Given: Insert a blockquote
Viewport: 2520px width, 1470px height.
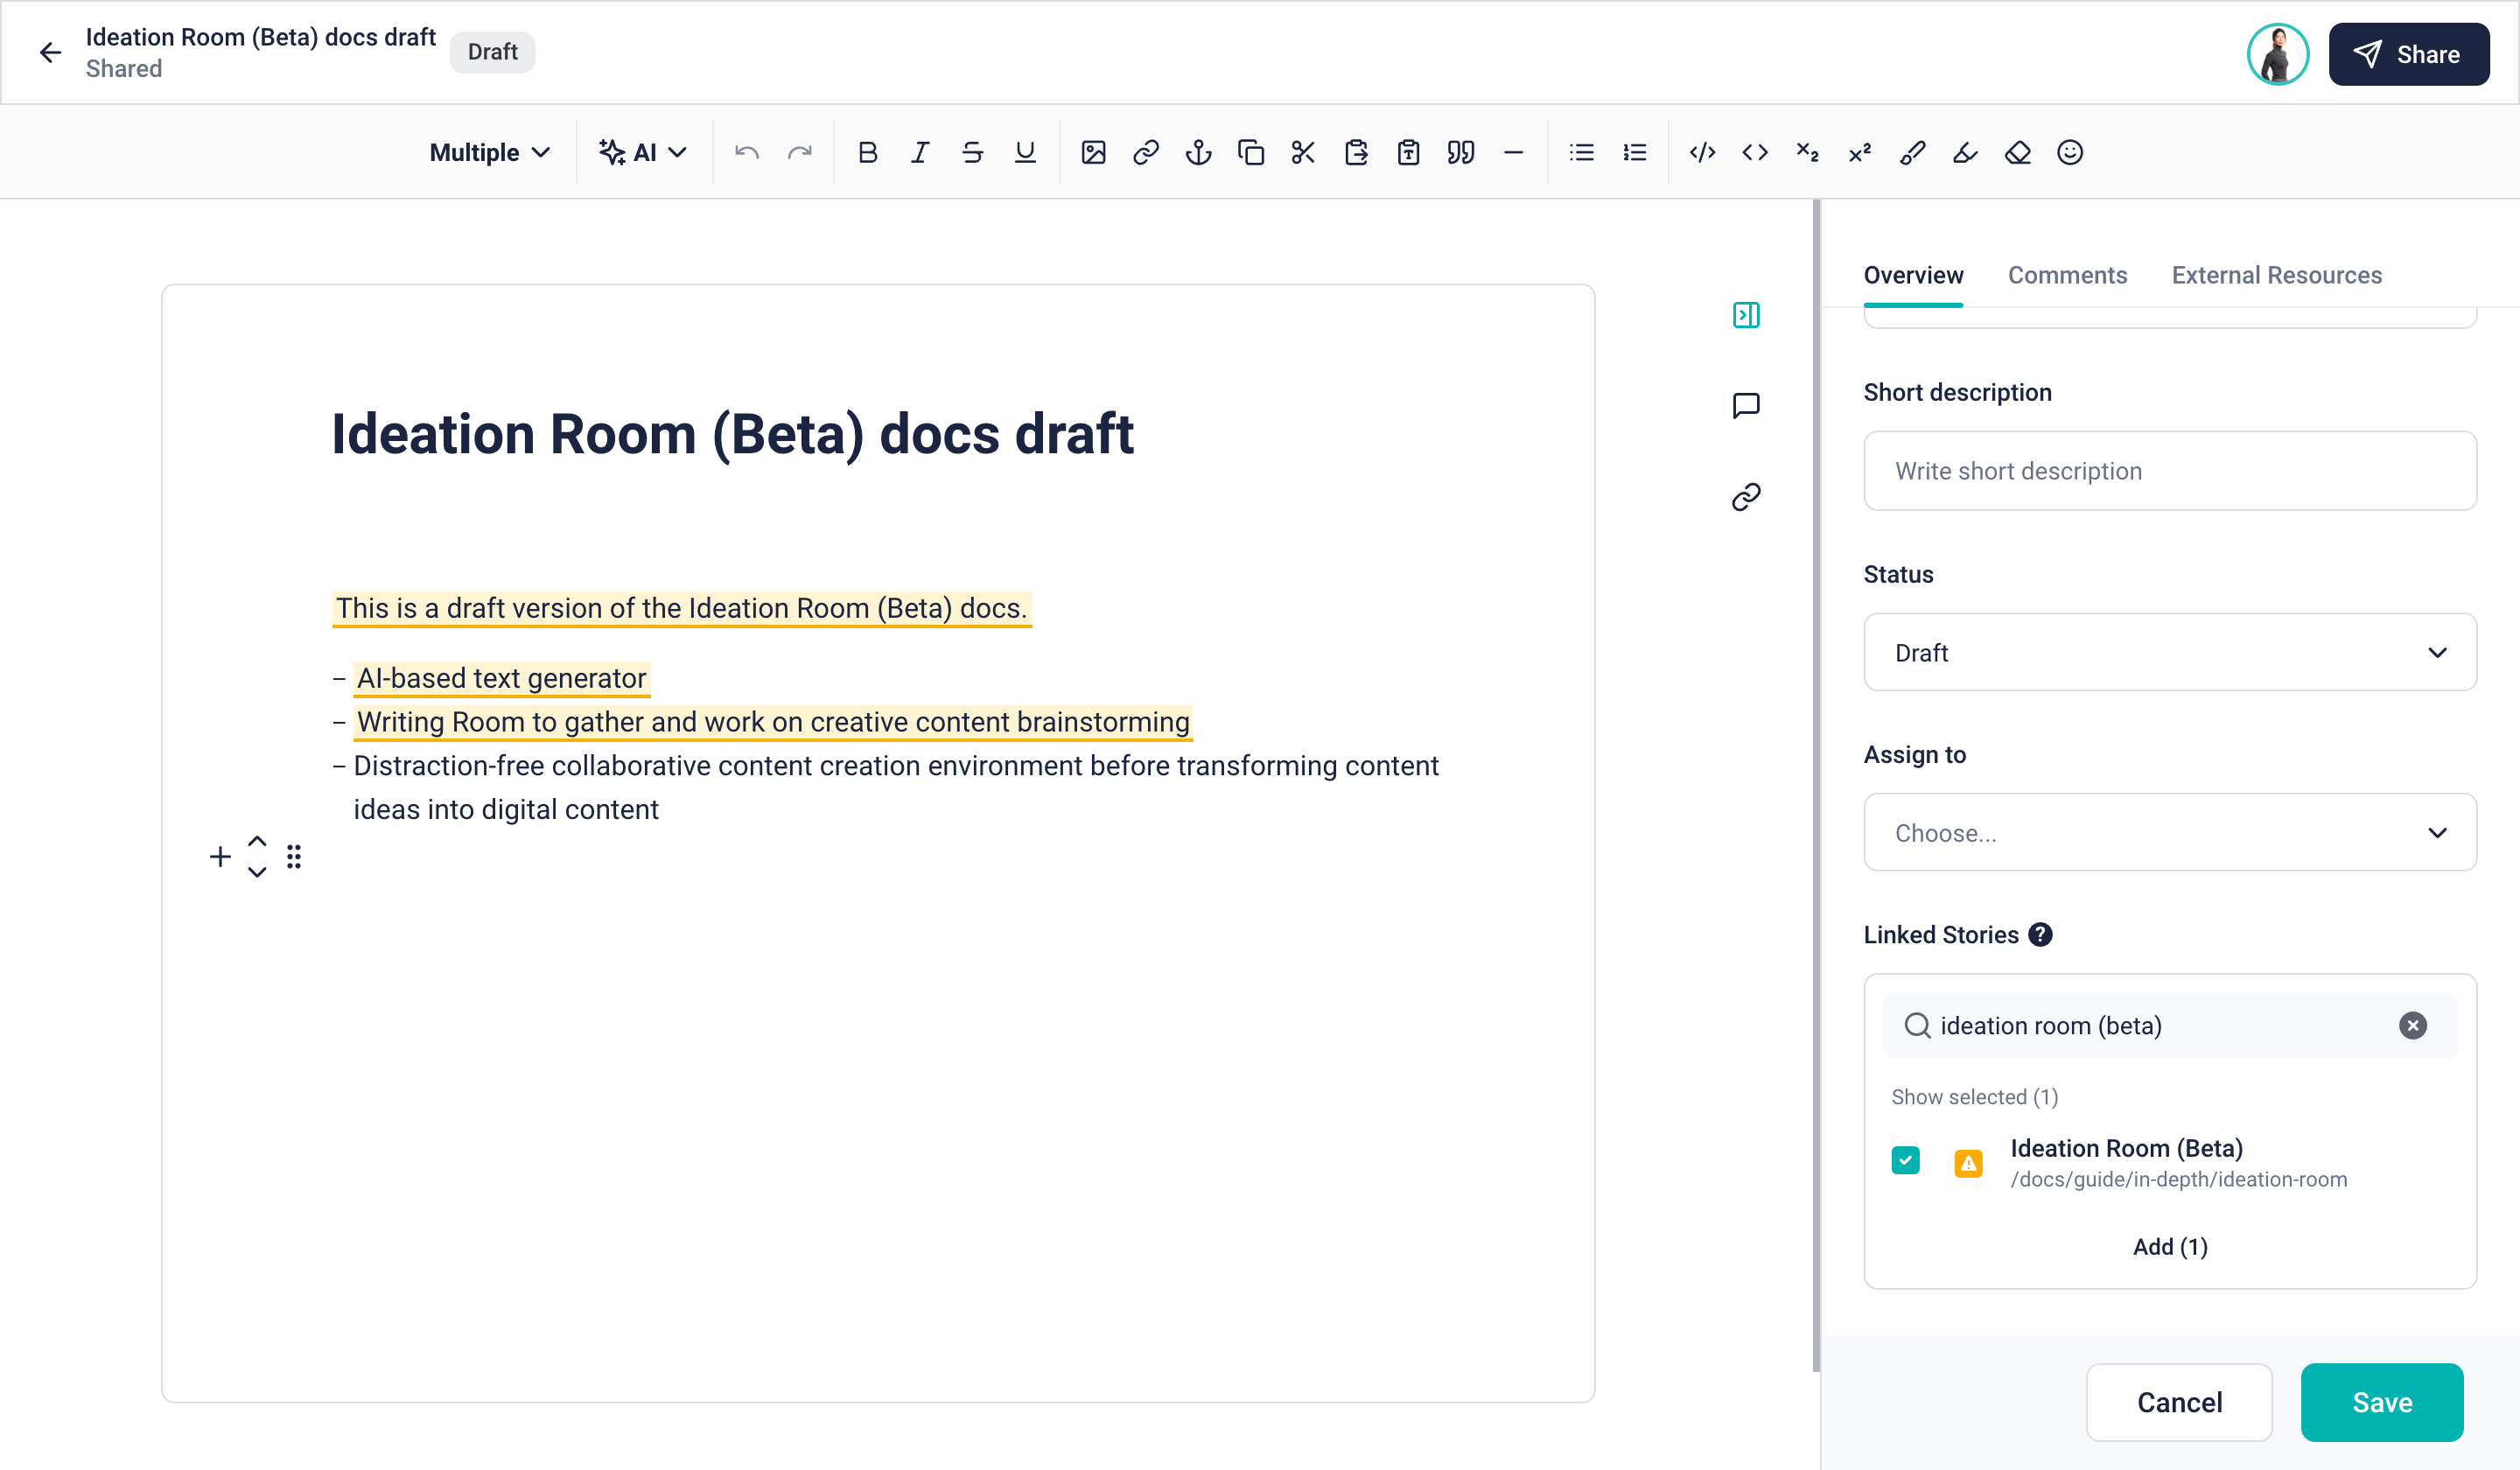Looking at the screenshot, I should point(1461,152).
